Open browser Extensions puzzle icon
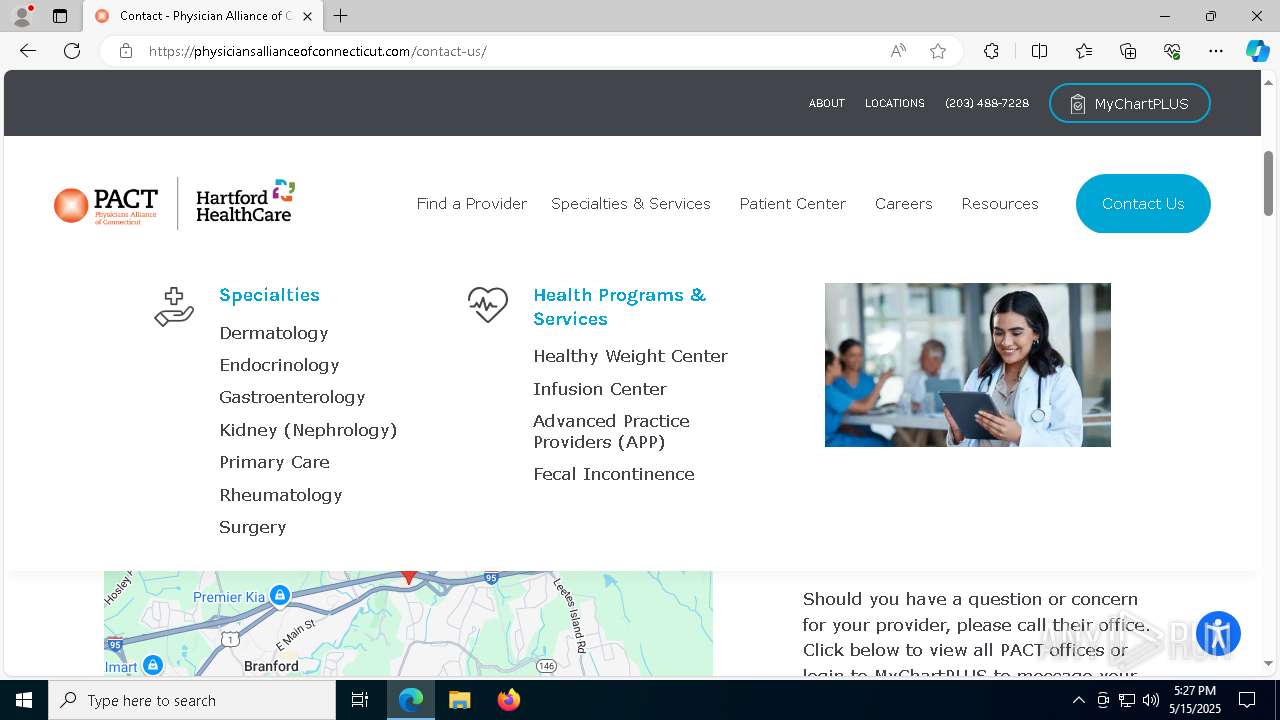The image size is (1280, 720). coord(991,51)
